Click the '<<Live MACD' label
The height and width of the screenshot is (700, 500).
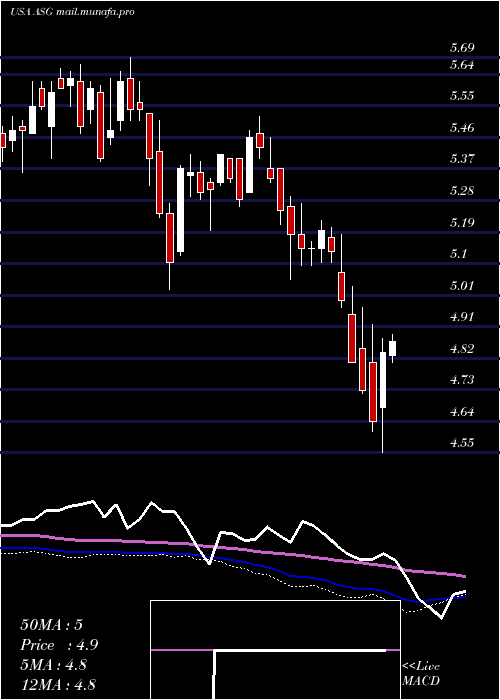[421, 674]
